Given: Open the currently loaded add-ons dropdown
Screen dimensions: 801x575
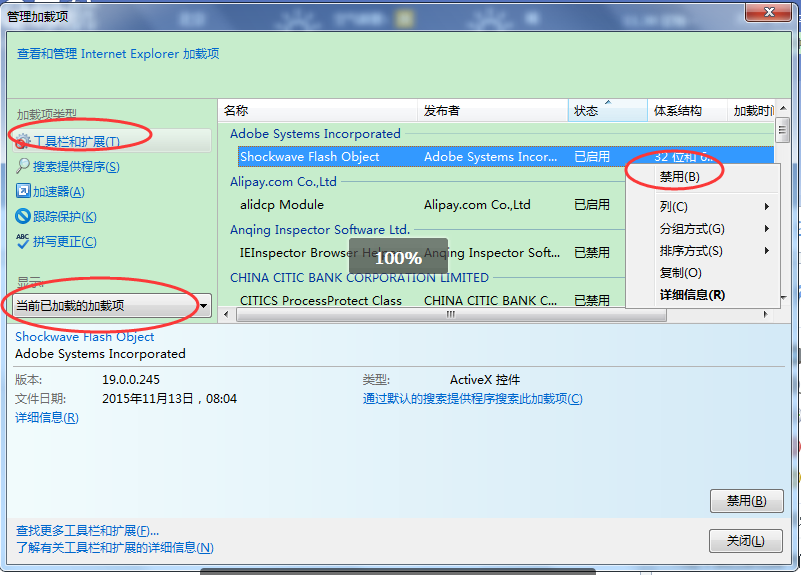Looking at the screenshot, I should (113, 306).
